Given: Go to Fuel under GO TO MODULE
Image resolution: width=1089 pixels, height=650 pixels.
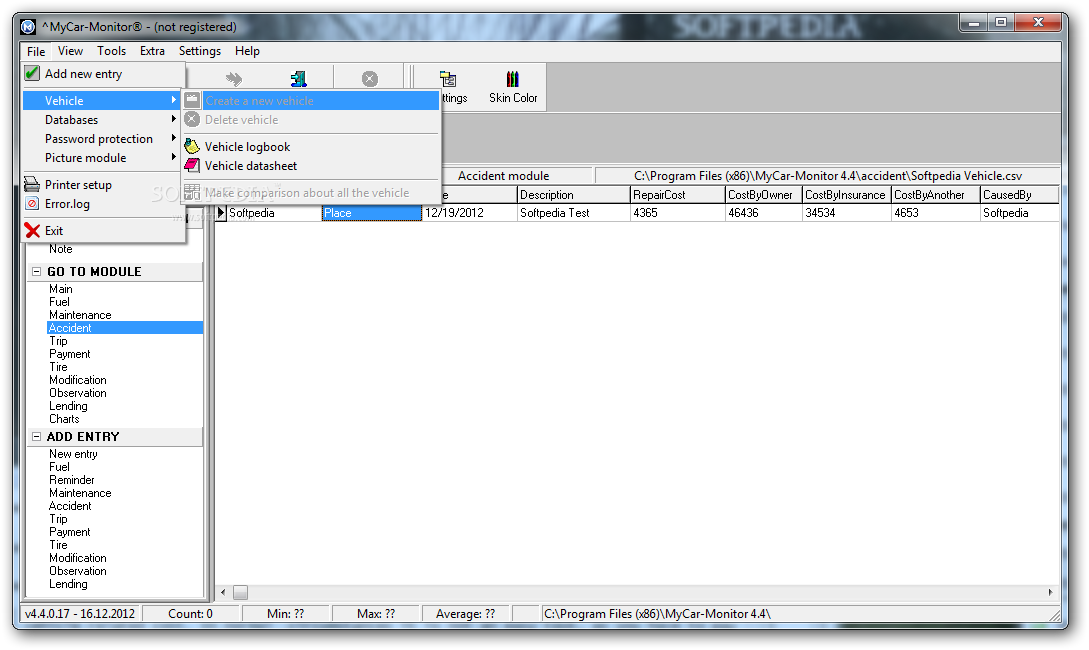Looking at the screenshot, I should pyautogui.click(x=59, y=302).
